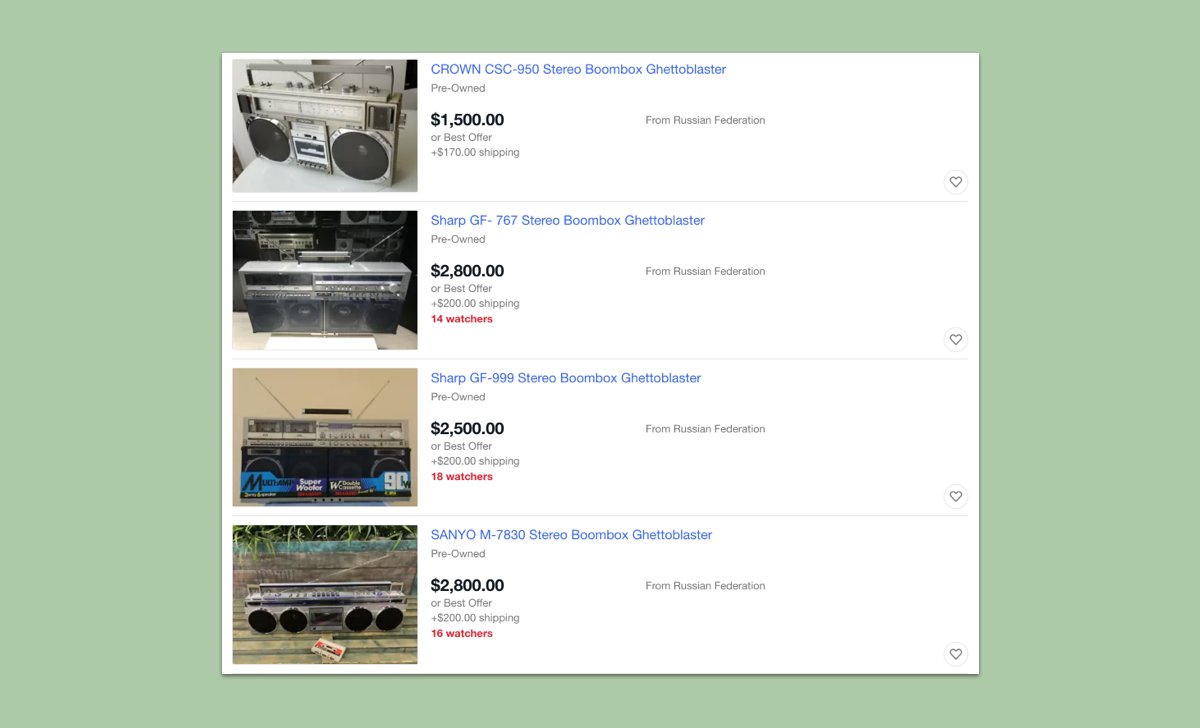The image size is (1200, 728).
Task: Click +$170.00 shipping text on CROWN listing
Action: pyautogui.click(x=475, y=153)
